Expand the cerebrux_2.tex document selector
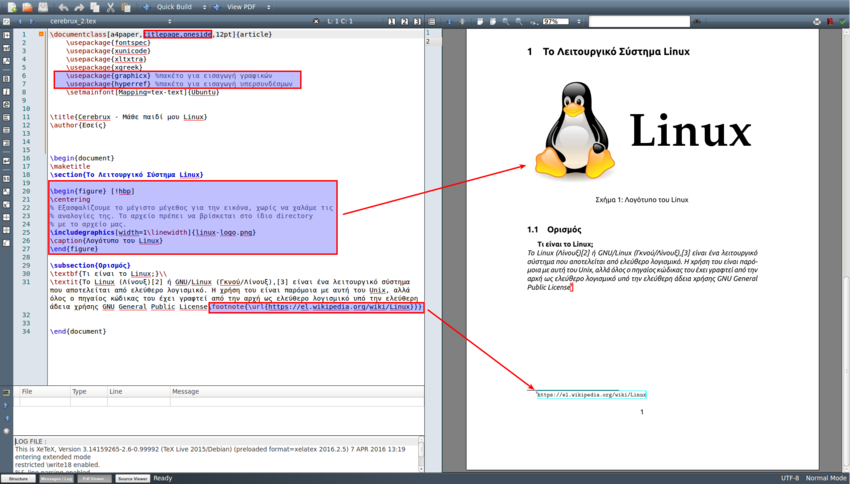This screenshot has height=484, width=850. pos(171,21)
